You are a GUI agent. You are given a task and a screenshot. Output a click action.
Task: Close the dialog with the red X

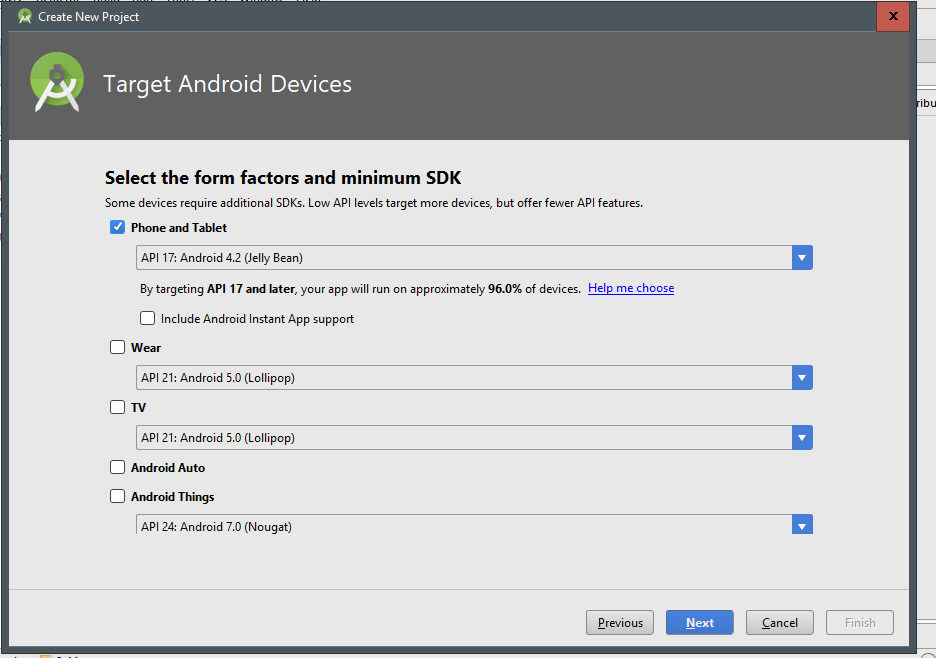[893, 16]
